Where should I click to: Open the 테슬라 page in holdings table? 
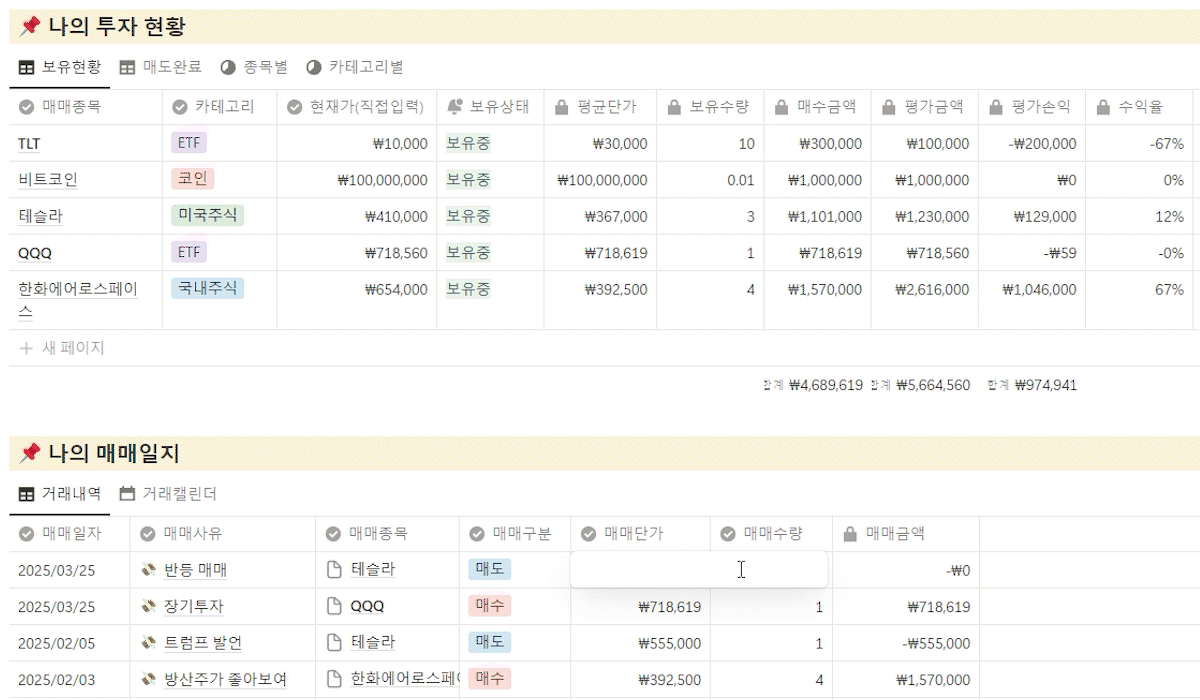pyautogui.click(x=40, y=216)
